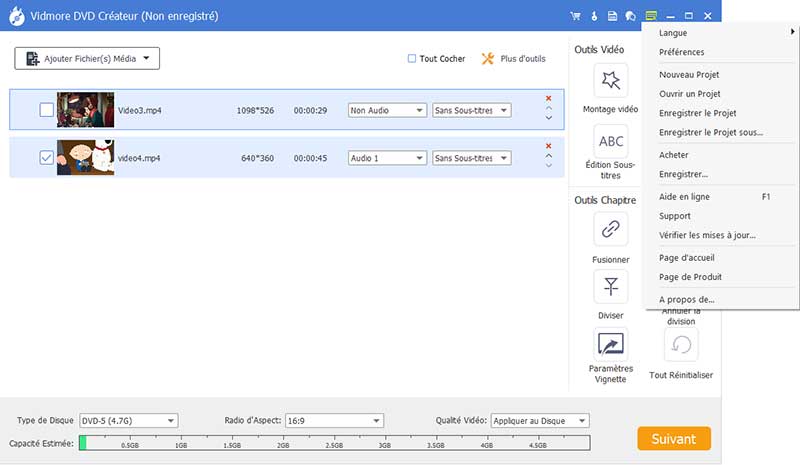Click the Video3.mp4 thumbnail
The image size is (800, 465).
[x=85, y=110]
